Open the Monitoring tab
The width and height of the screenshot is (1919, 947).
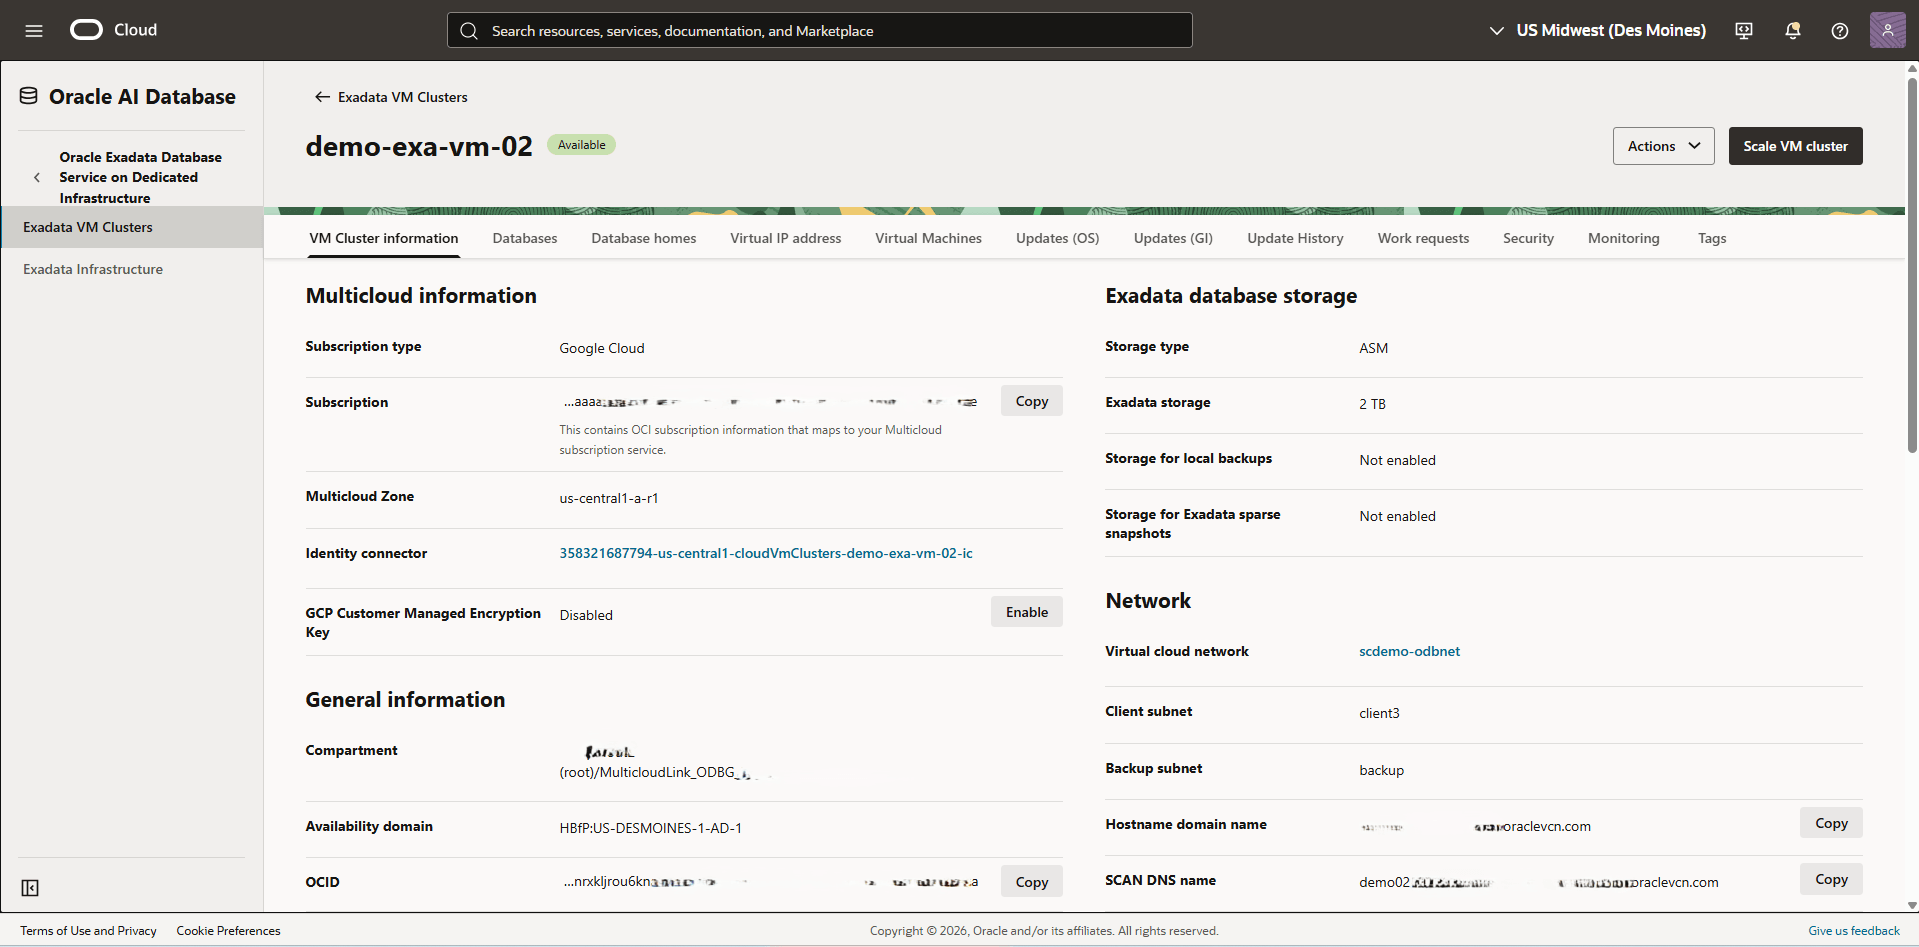(x=1623, y=238)
